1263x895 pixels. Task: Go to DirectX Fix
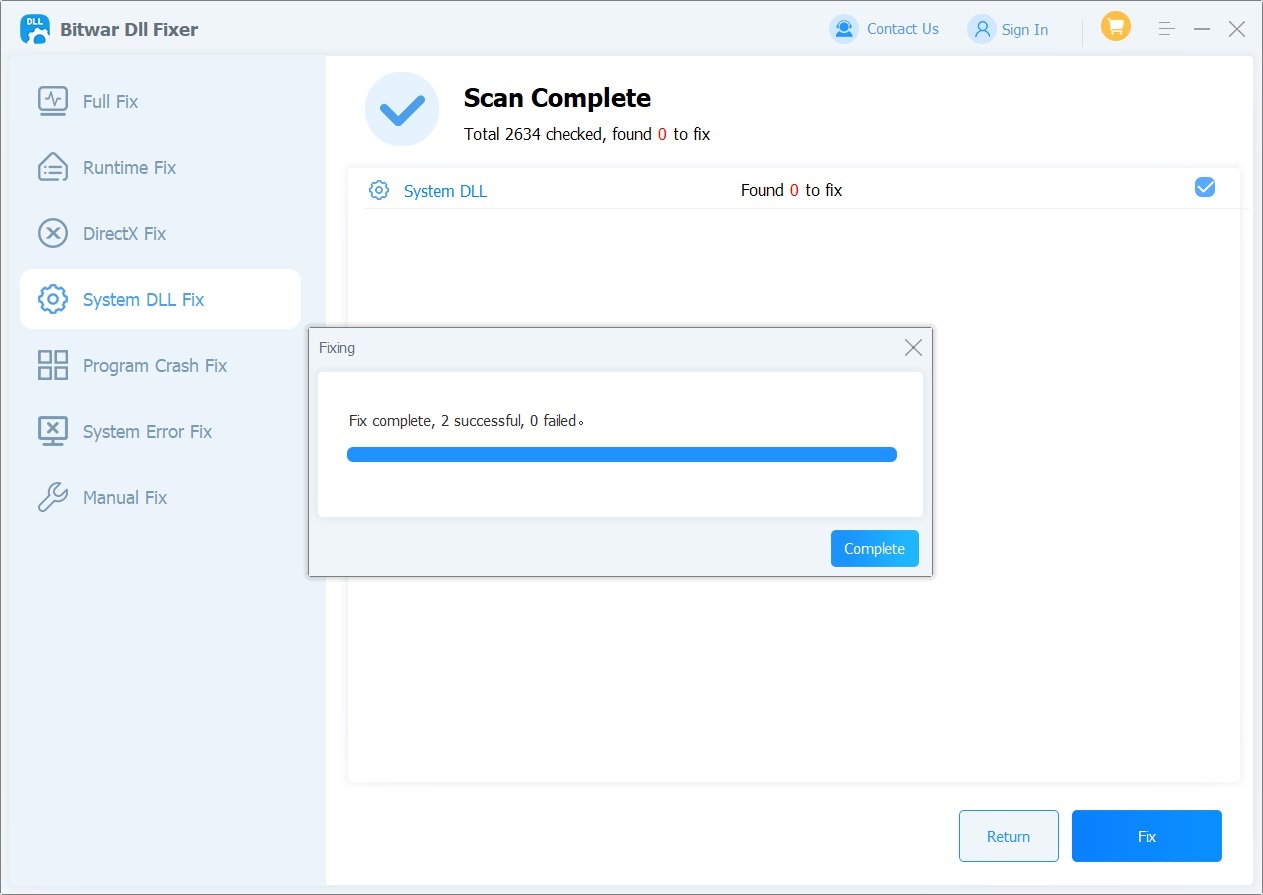[x=160, y=233]
